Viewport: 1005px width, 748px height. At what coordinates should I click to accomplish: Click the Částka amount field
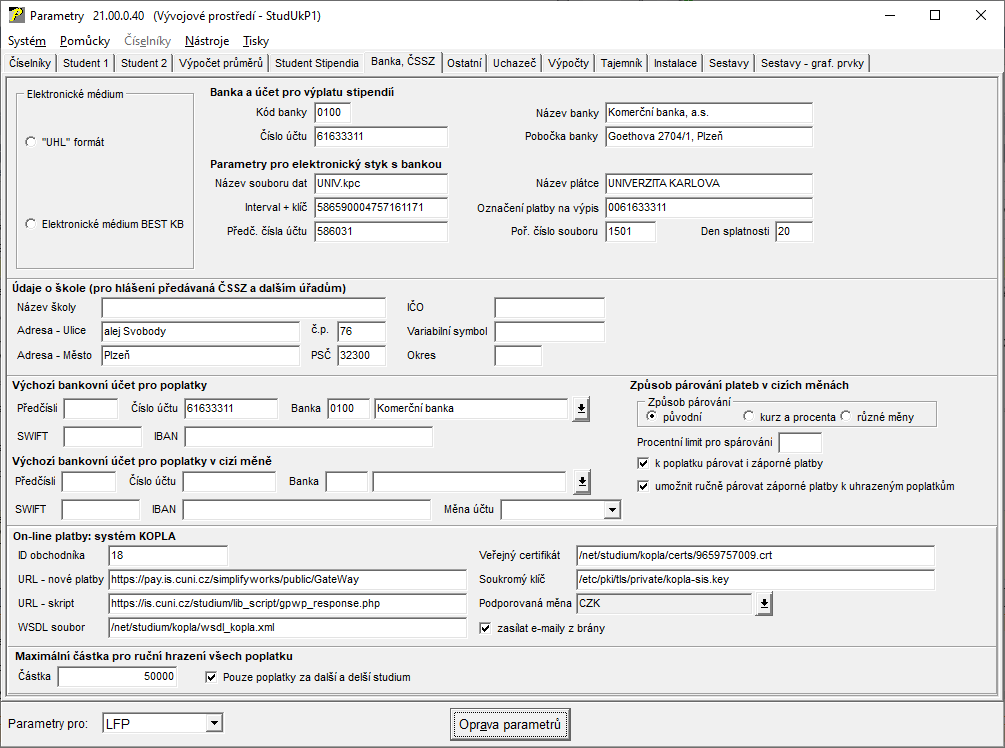[118, 677]
